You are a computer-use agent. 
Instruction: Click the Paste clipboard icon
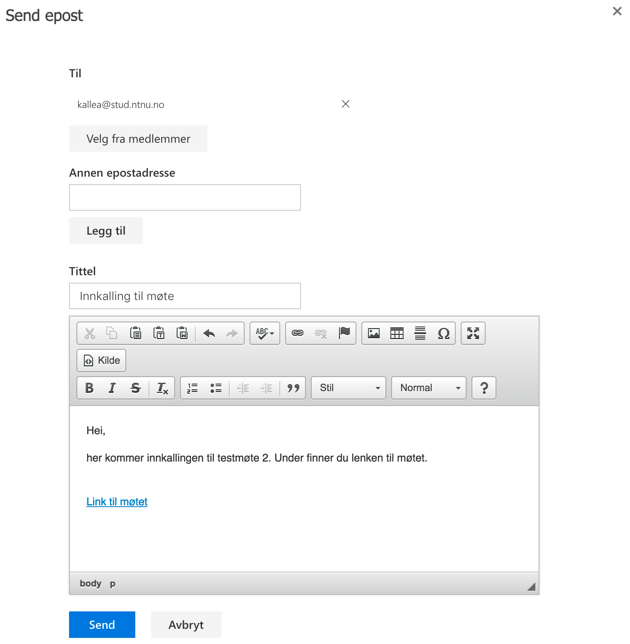(136, 333)
